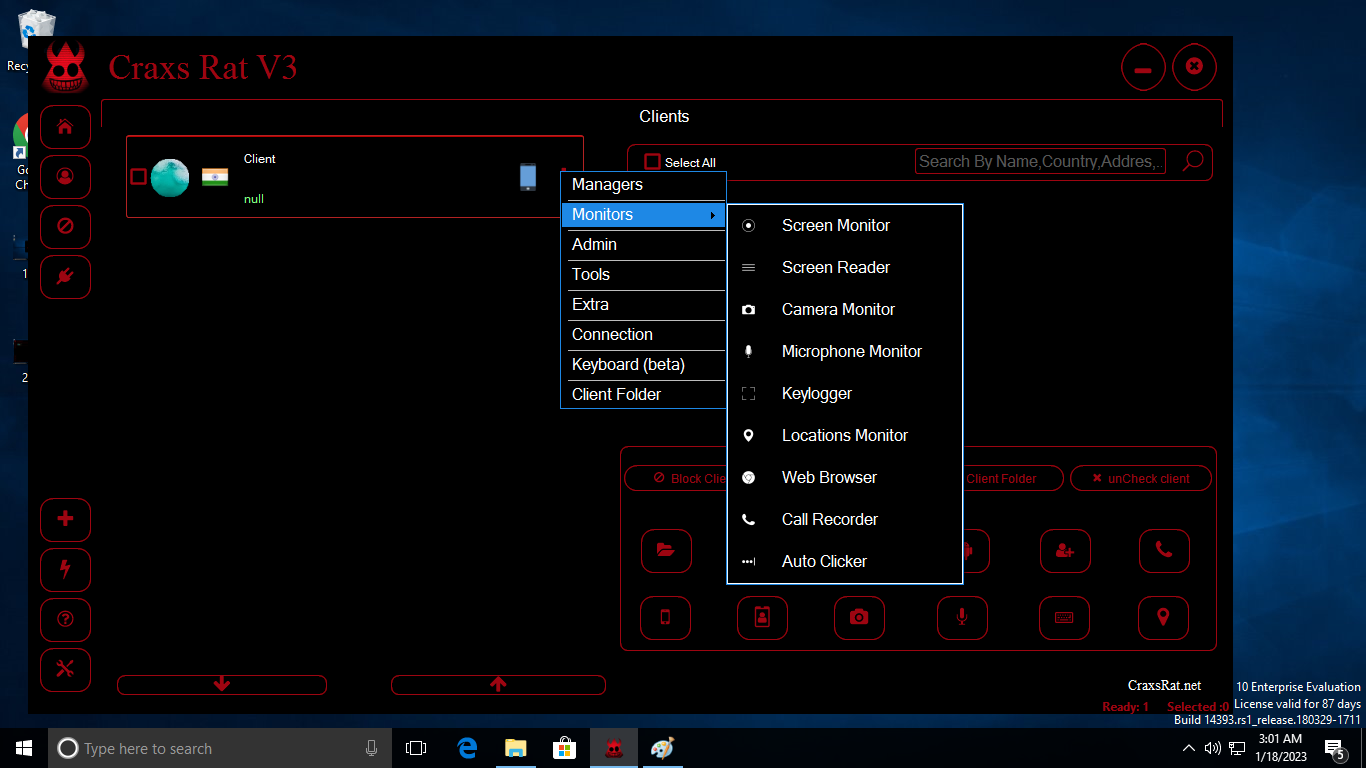Click the plug connection sidebar icon
This screenshot has height=768, width=1366.
coord(65,277)
